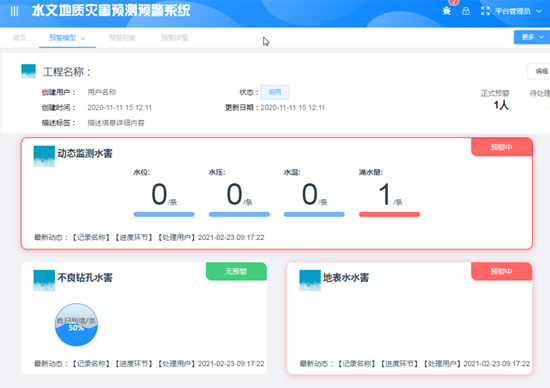Switch to the 首页 tab
Screen dimensions: 550x388
(19, 38)
